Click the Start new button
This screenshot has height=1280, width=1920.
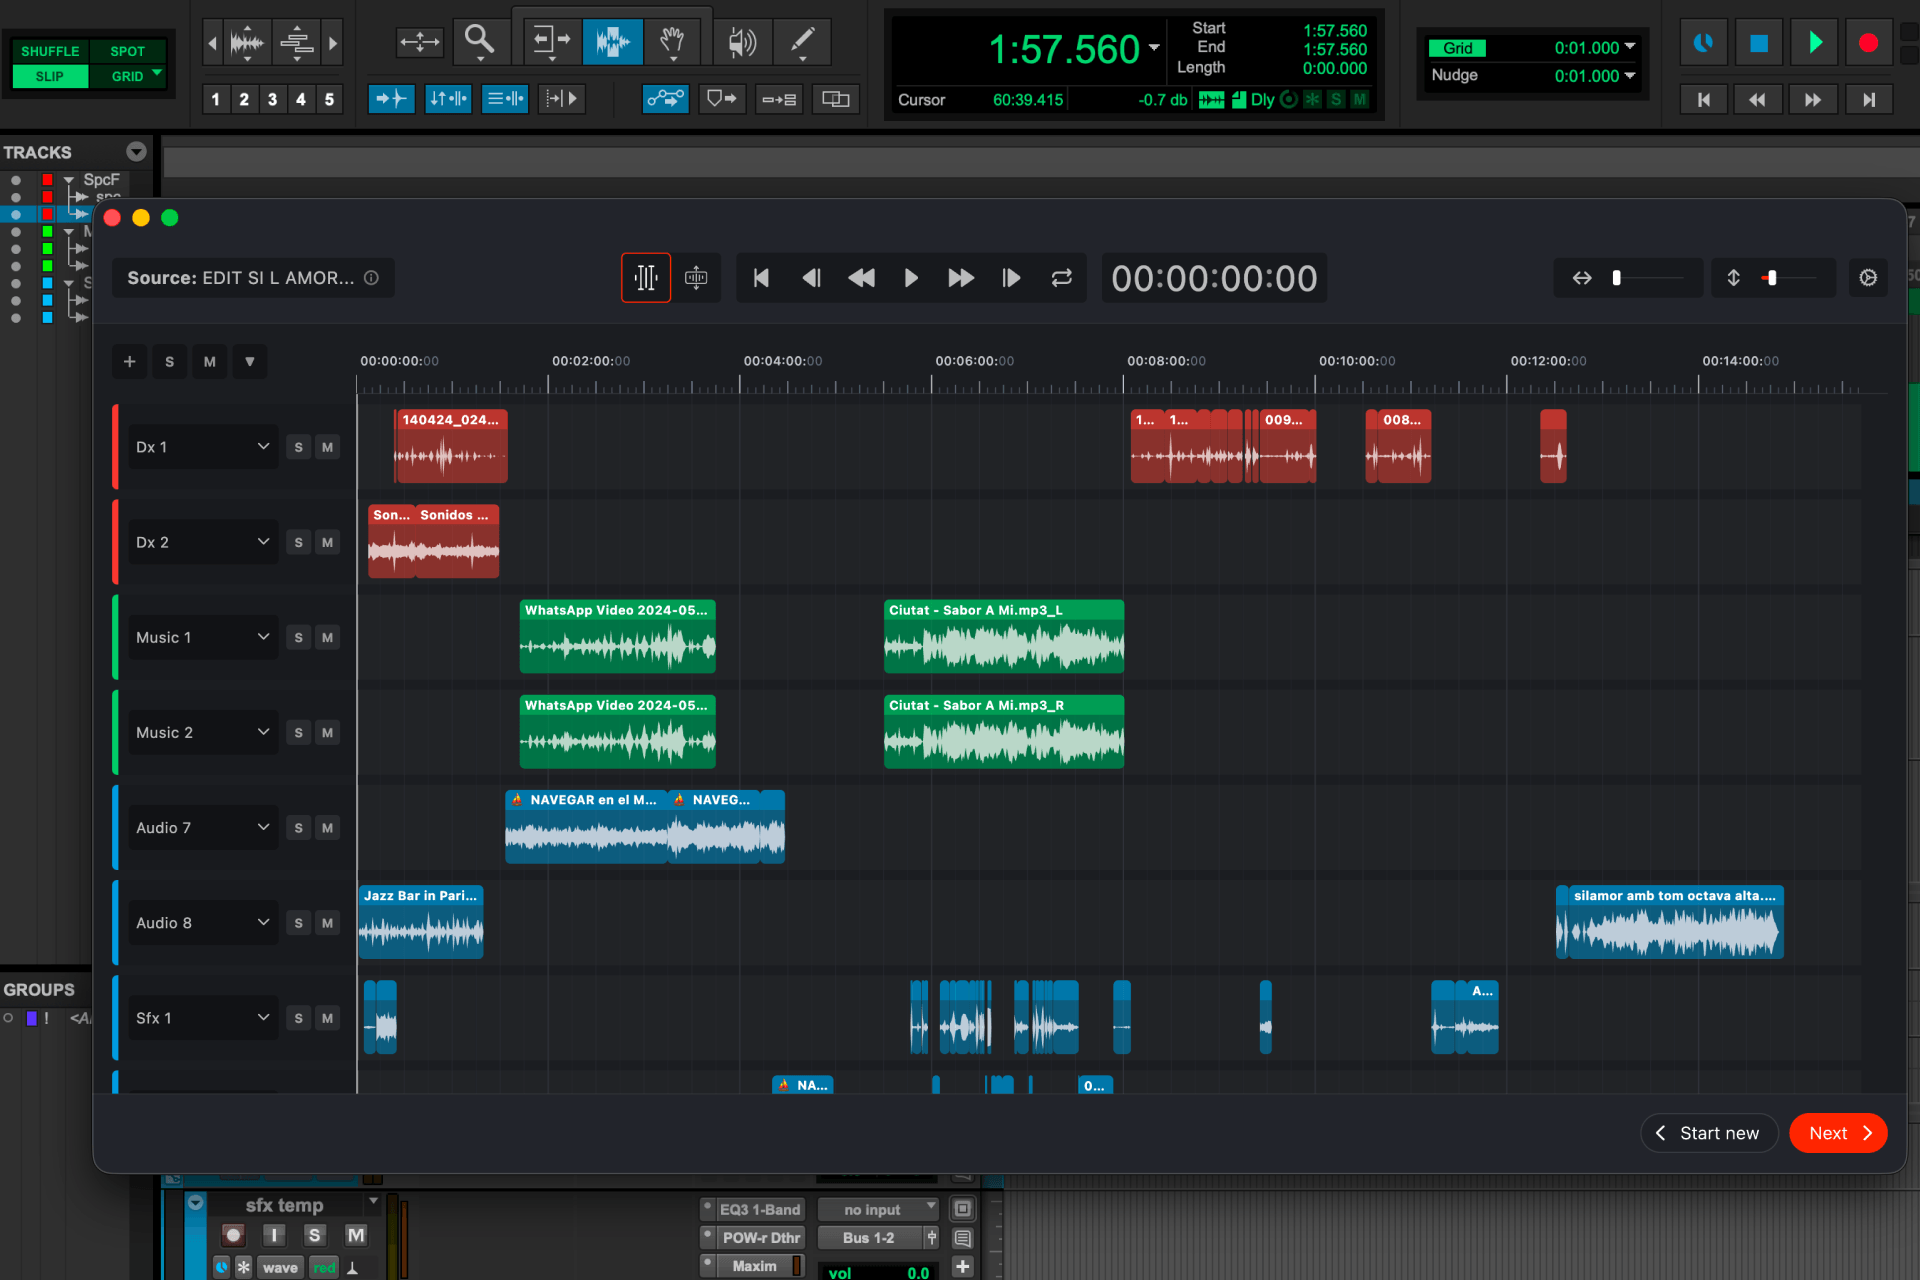coord(1709,1133)
